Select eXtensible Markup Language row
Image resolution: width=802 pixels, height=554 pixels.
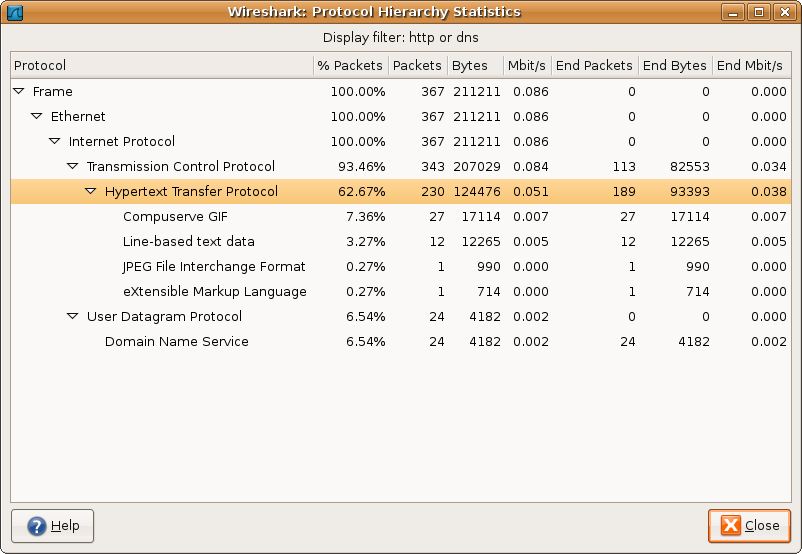click(214, 291)
